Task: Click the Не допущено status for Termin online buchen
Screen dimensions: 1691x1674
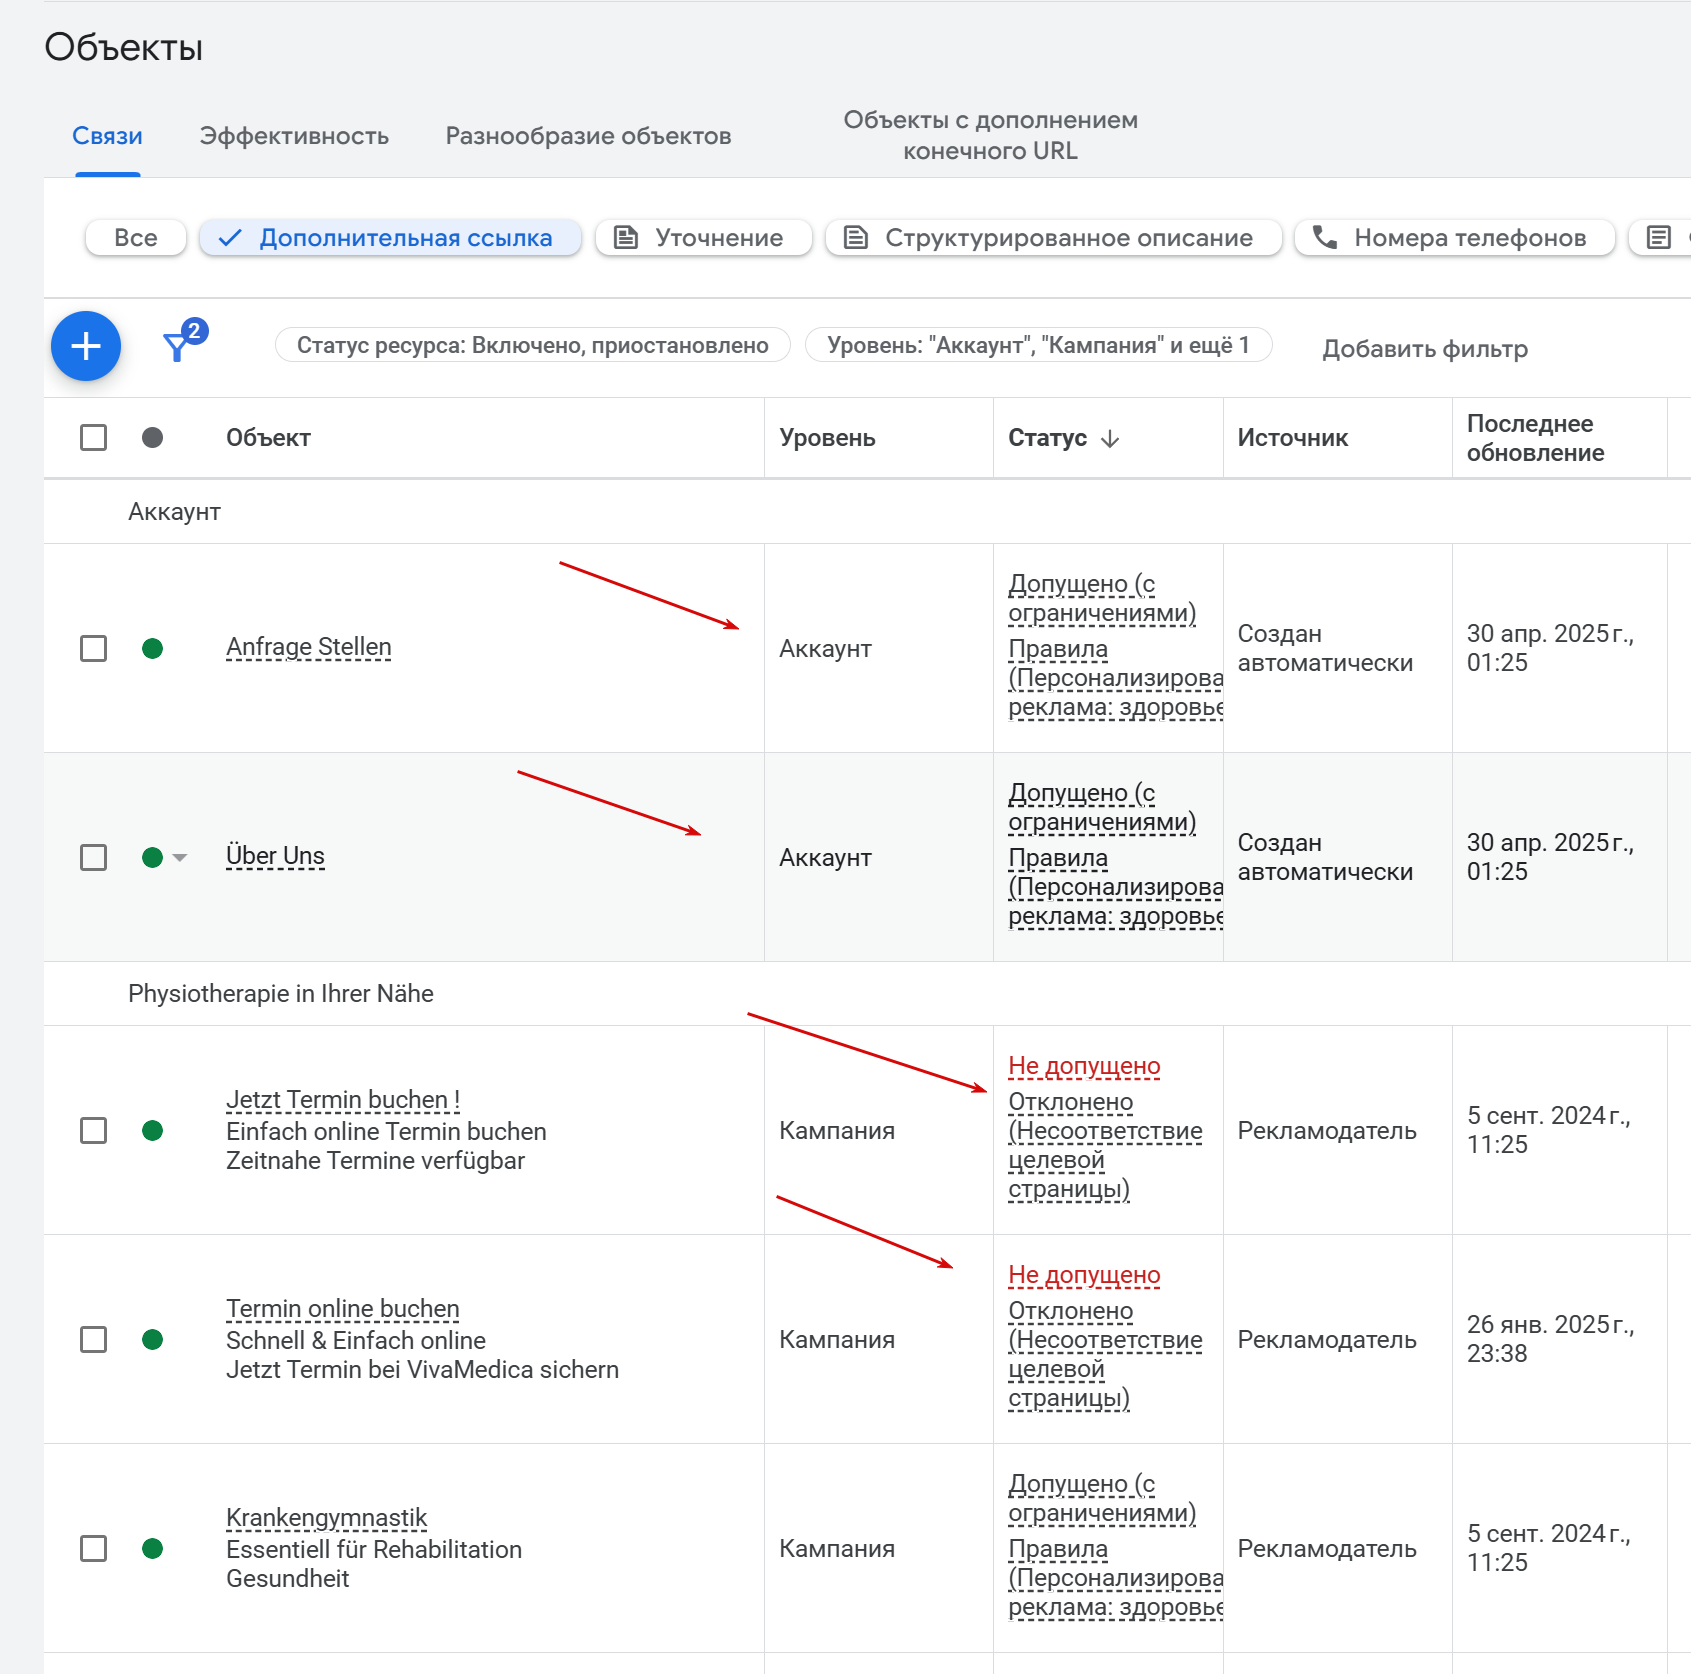Action: click(1084, 1275)
